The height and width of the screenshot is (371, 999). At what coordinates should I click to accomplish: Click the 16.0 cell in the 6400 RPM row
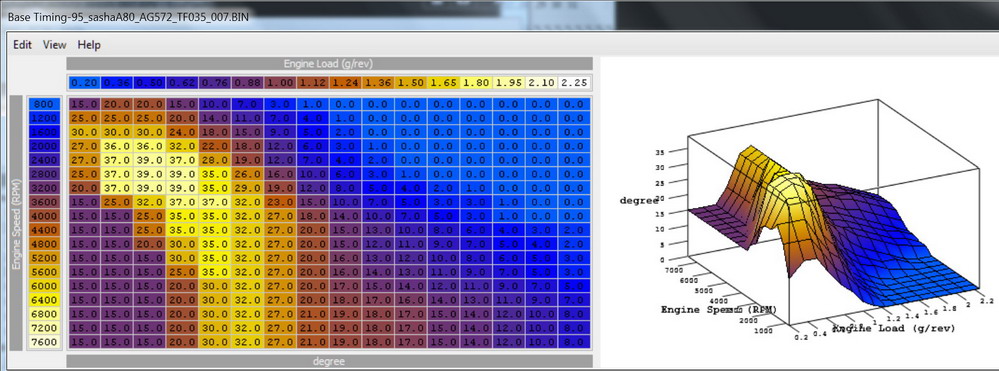[x=410, y=300]
